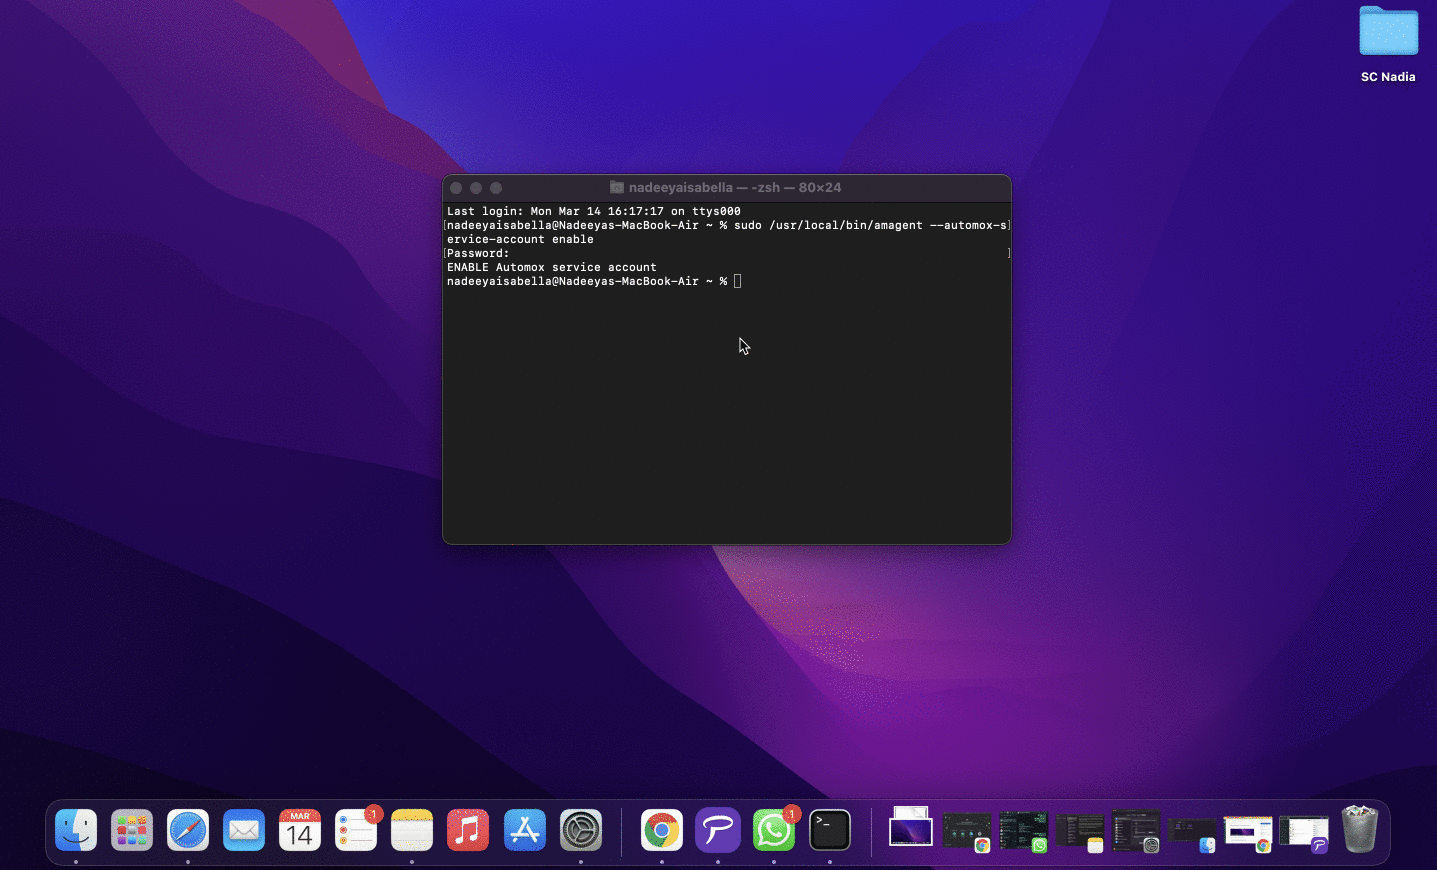Open Launchpad in the Dock
The height and width of the screenshot is (870, 1437).
click(x=132, y=830)
